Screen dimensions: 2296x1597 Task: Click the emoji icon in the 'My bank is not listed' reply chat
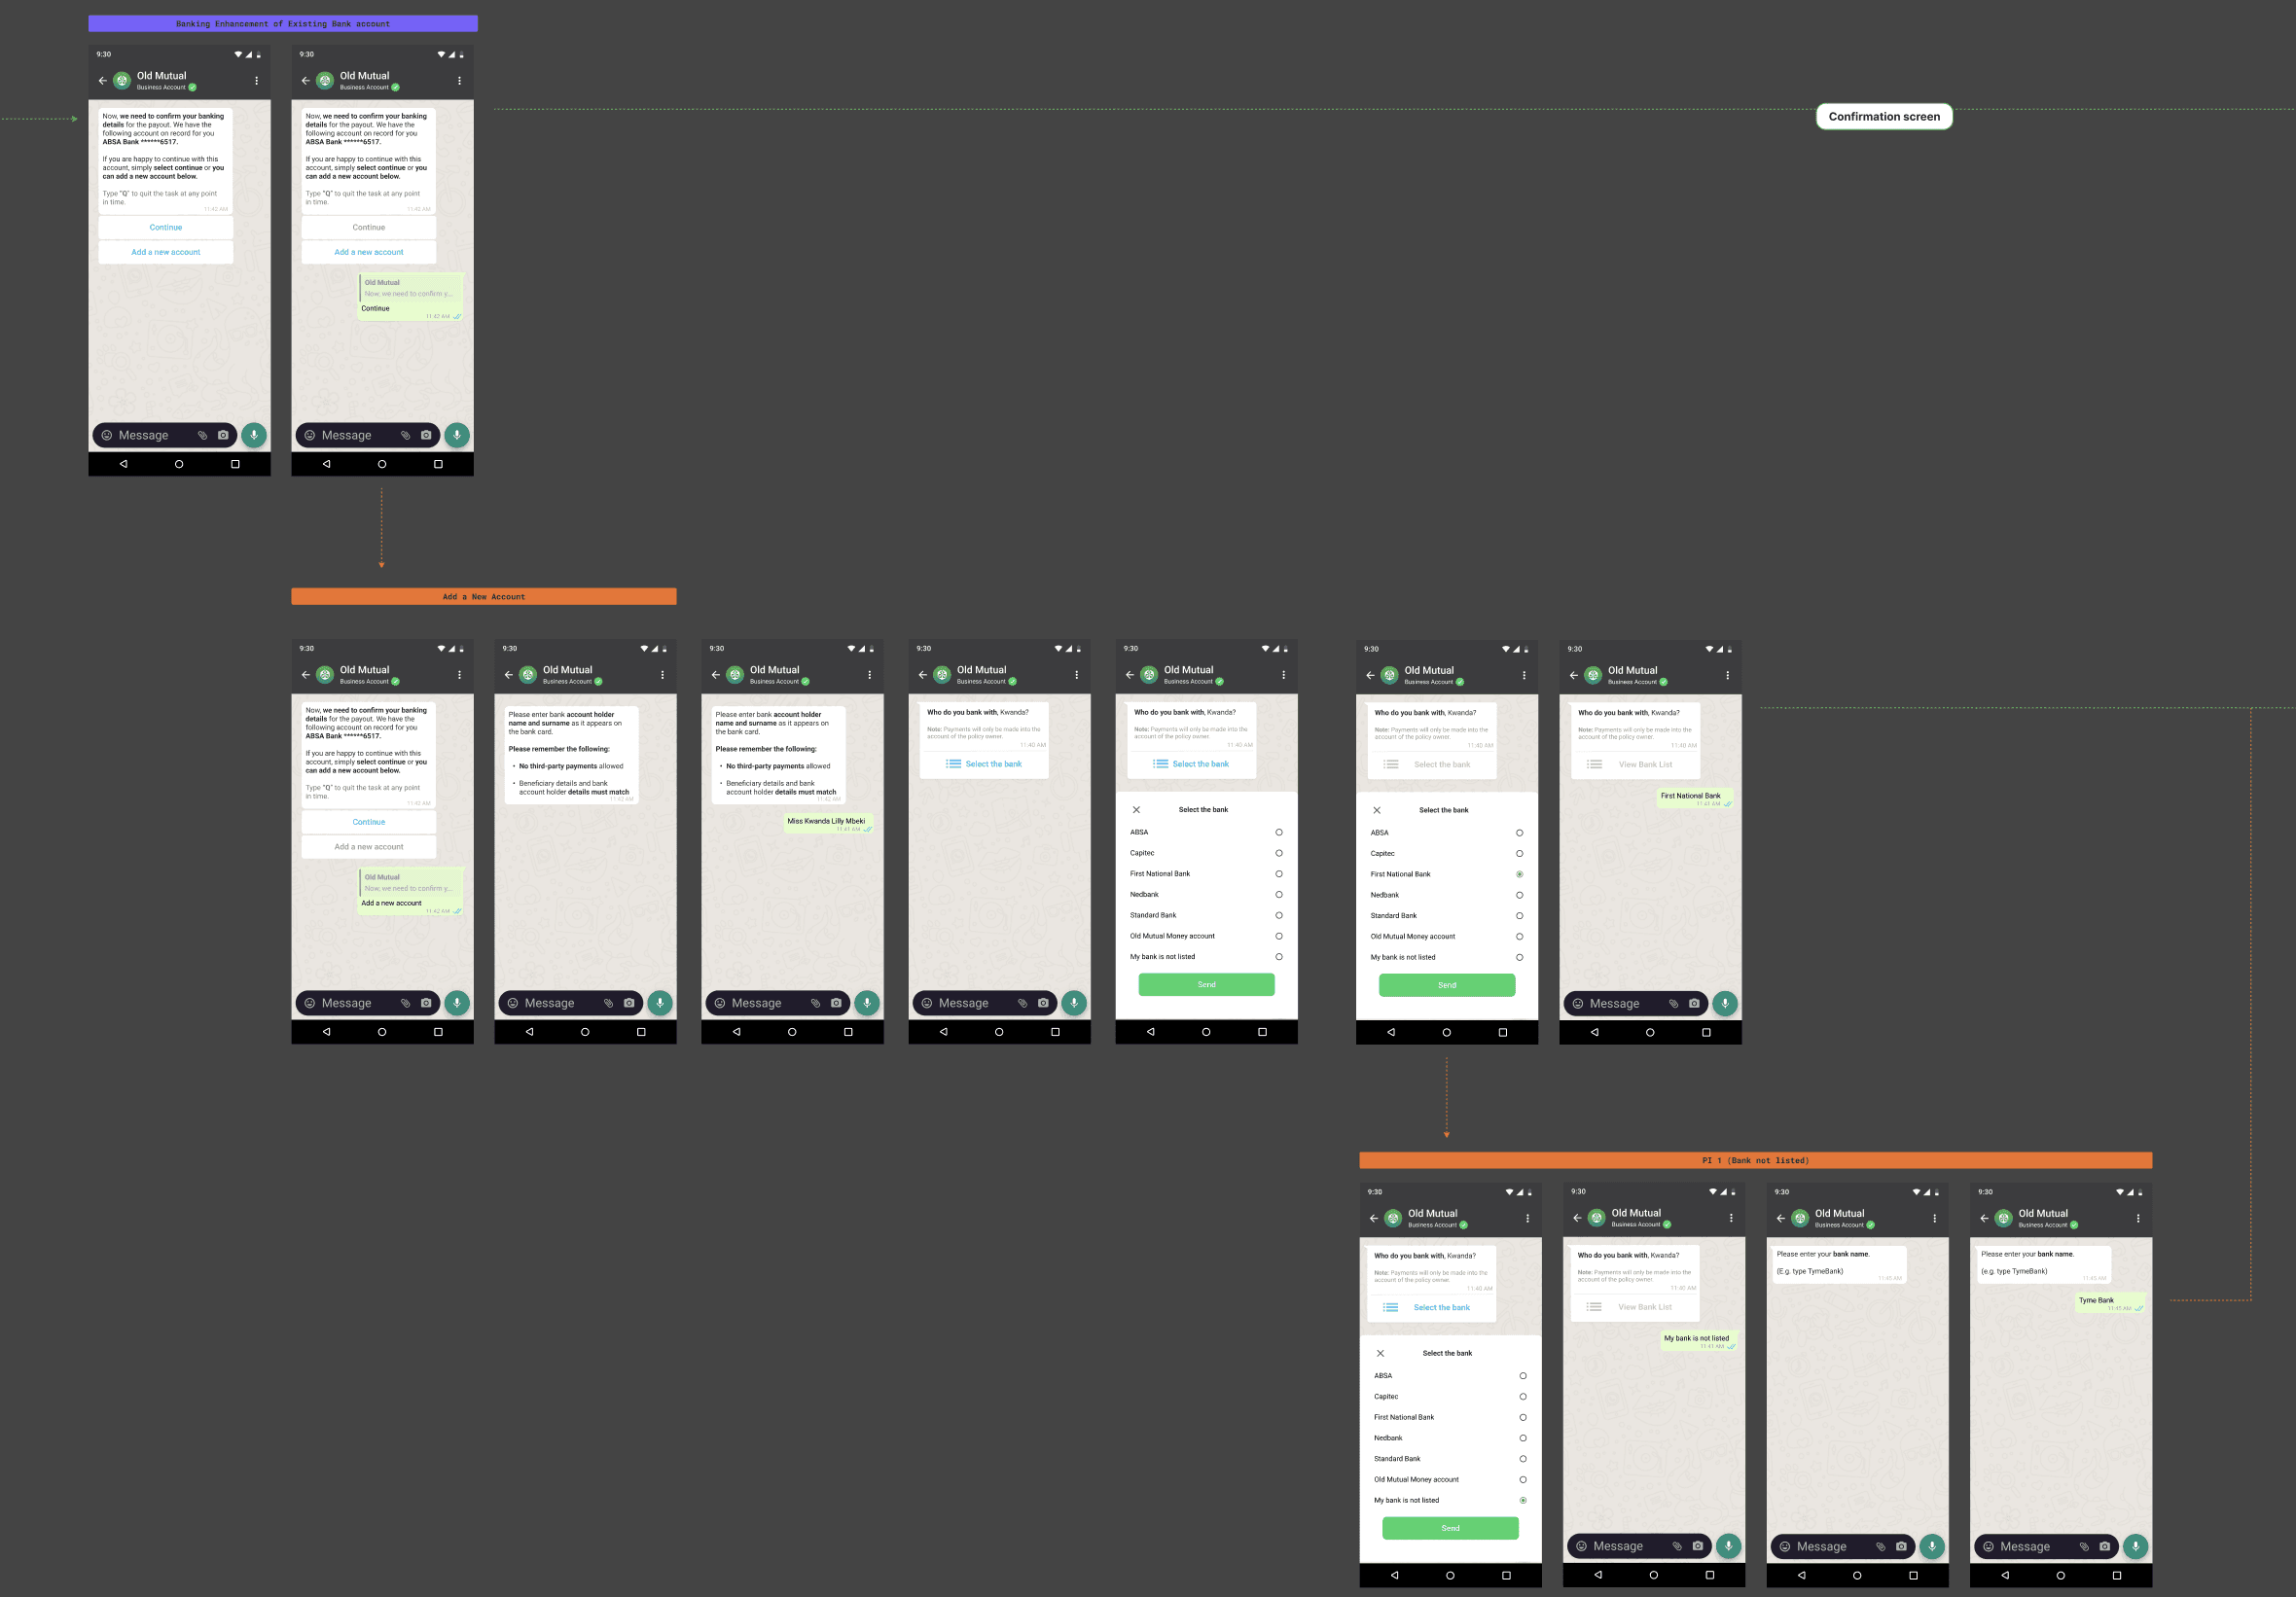[1581, 1546]
